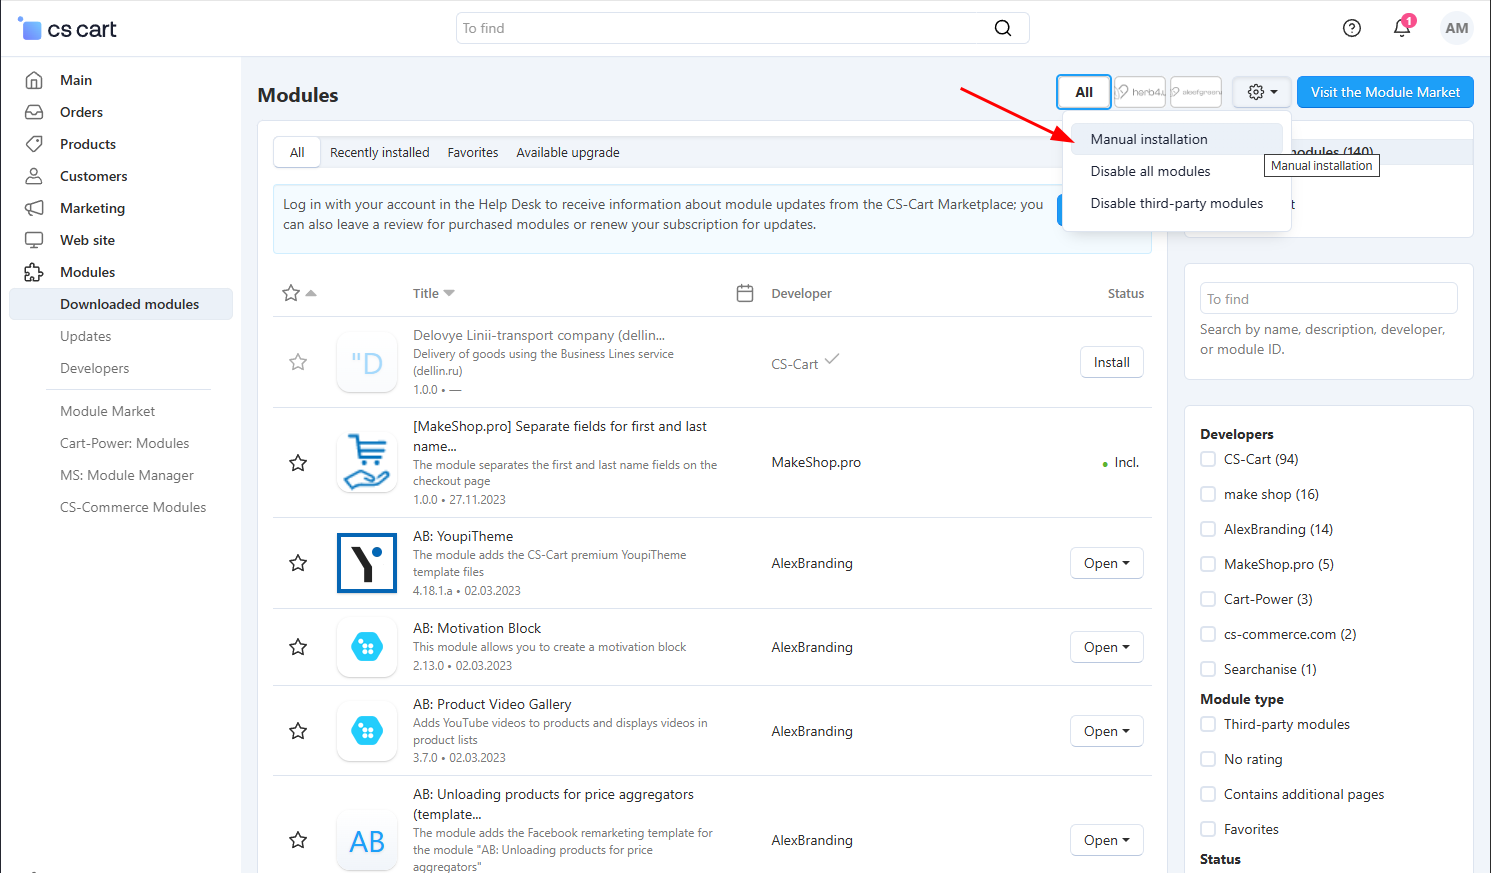1491x873 pixels.
Task: Open Updates in the left sidebar
Action: (86, 336)
